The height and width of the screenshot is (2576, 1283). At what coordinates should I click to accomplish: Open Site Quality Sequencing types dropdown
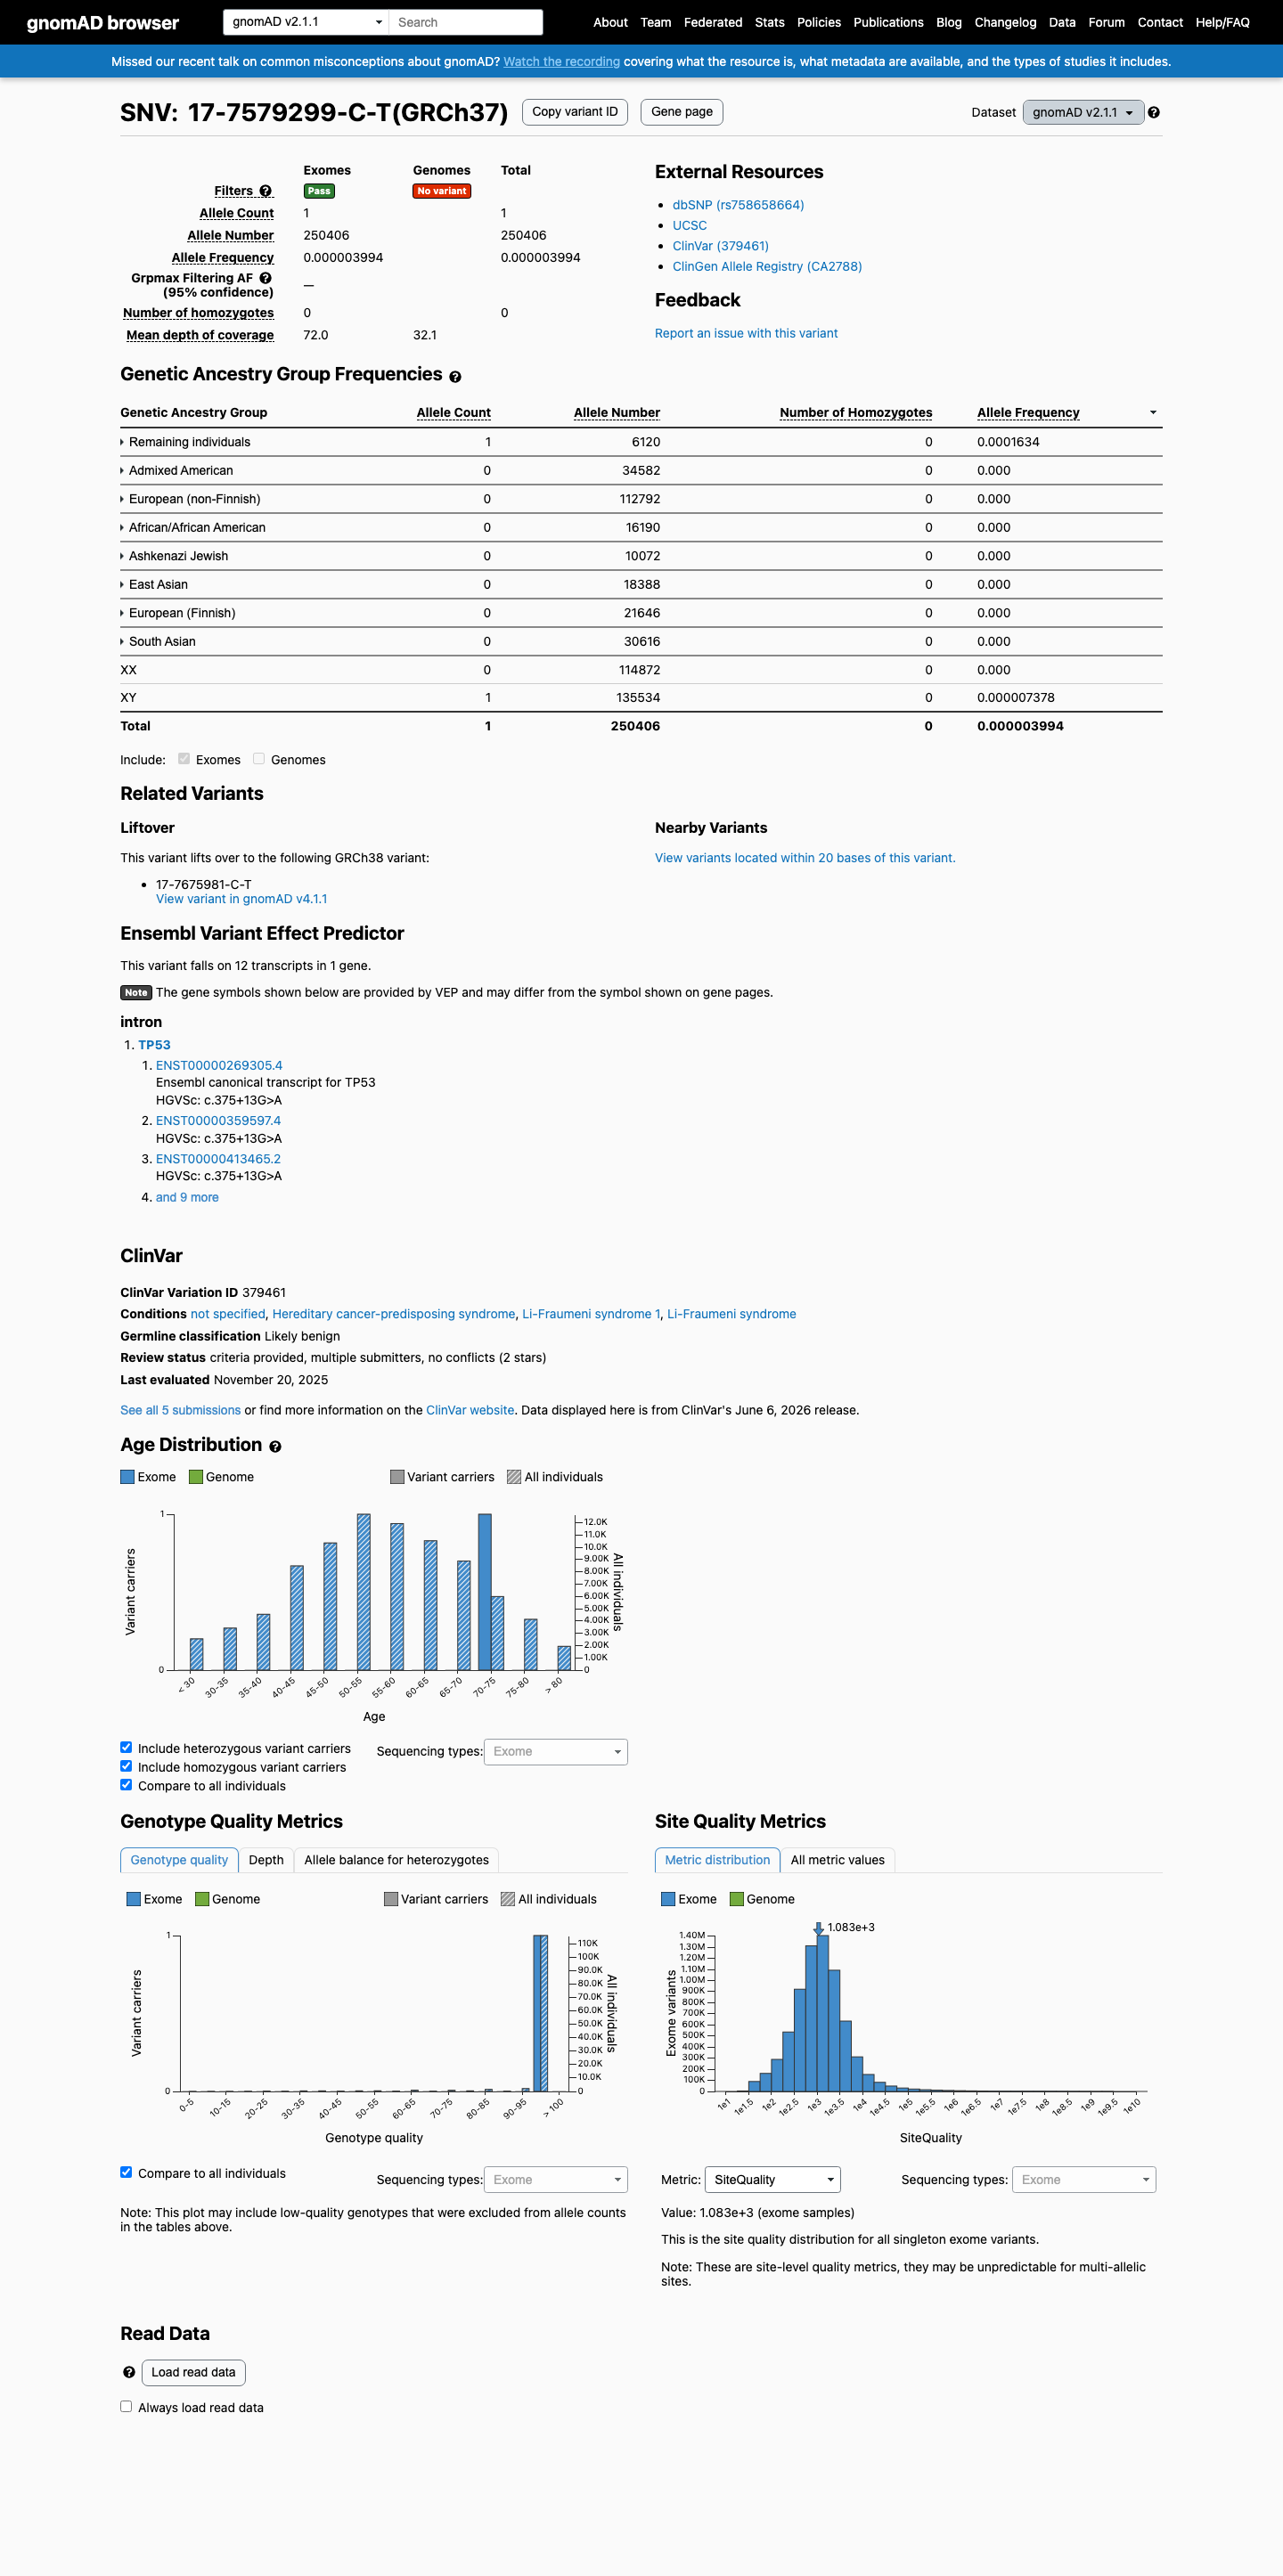[x=1084, y=2180]
